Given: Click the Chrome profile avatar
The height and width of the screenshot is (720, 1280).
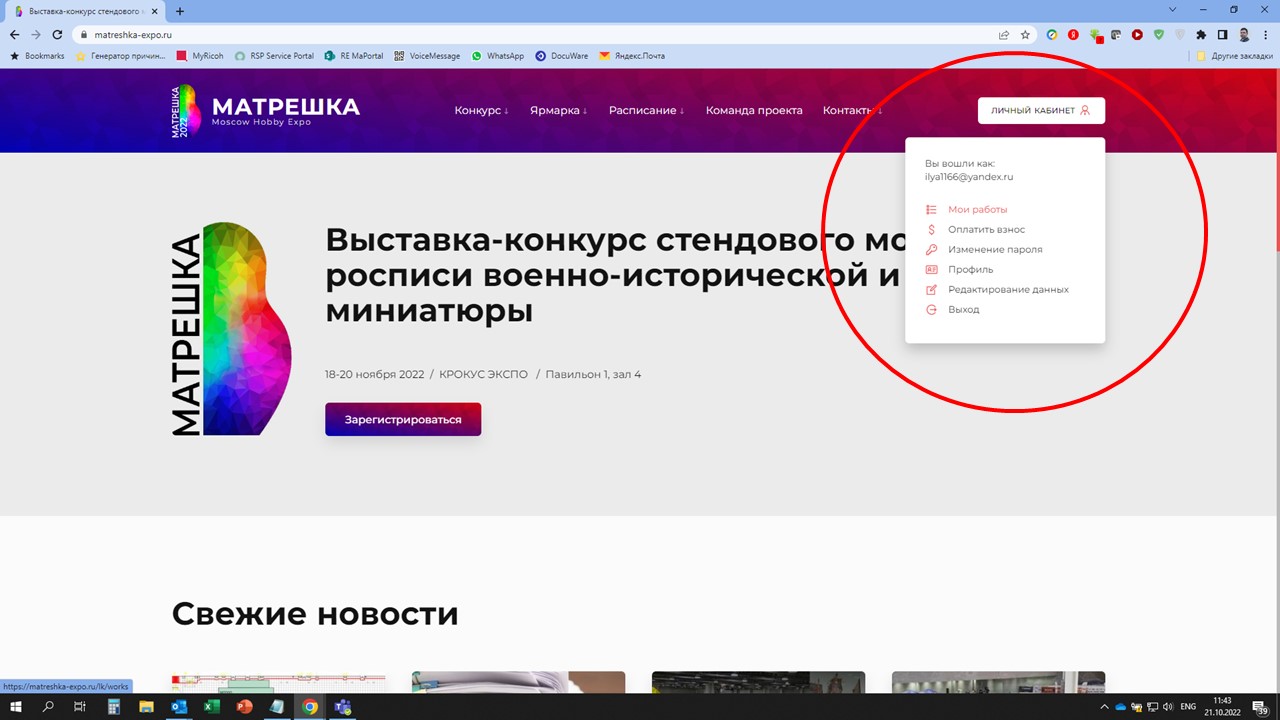Looking at the screenshot, I should click(1245, 34).
